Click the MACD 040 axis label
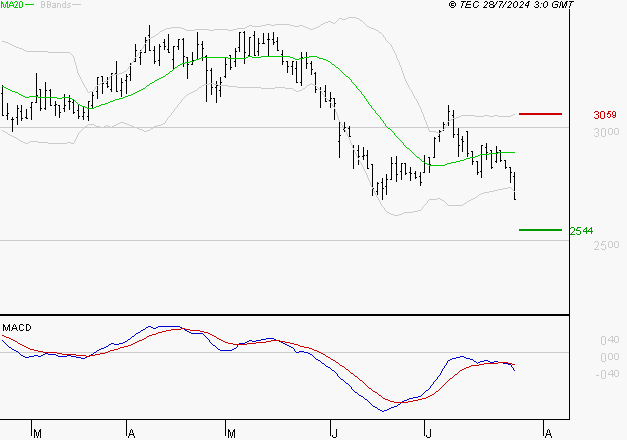The width and height of the screenshot is (627, 440). 610,340
